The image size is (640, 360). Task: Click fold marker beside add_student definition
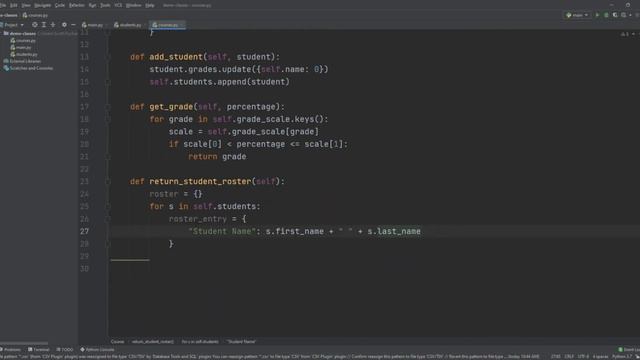(108, 57)
